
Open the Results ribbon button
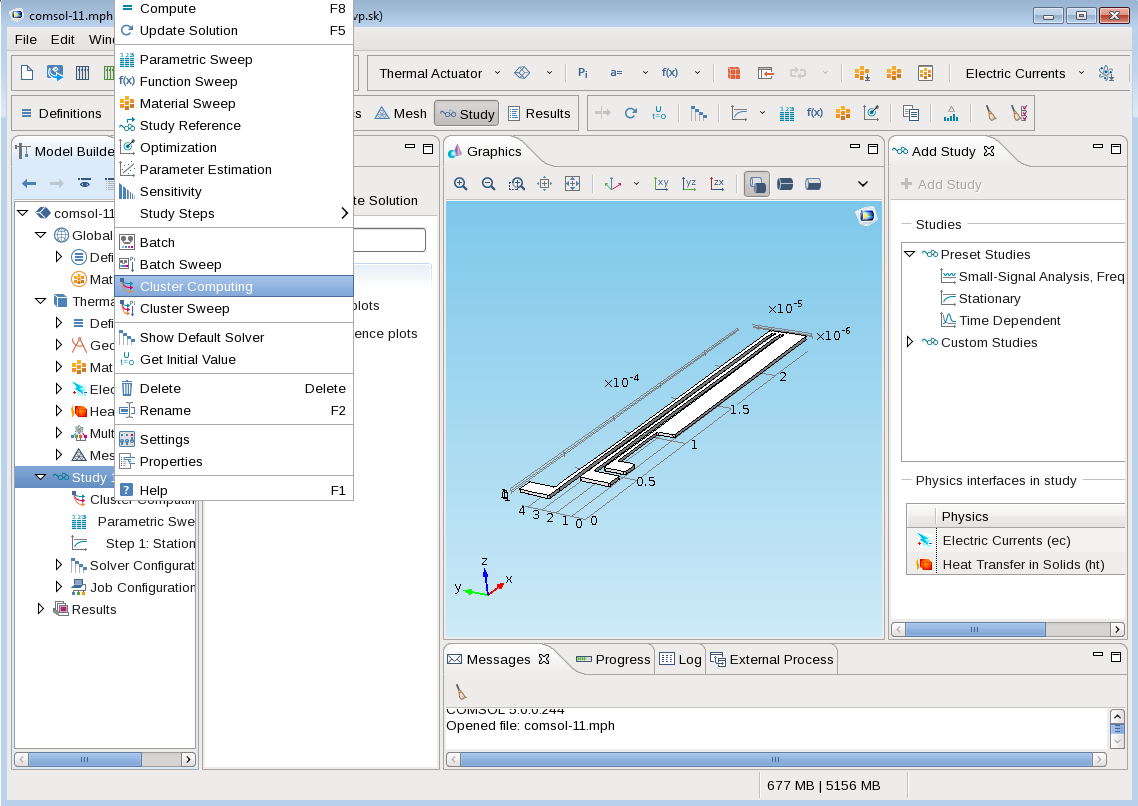538,114
